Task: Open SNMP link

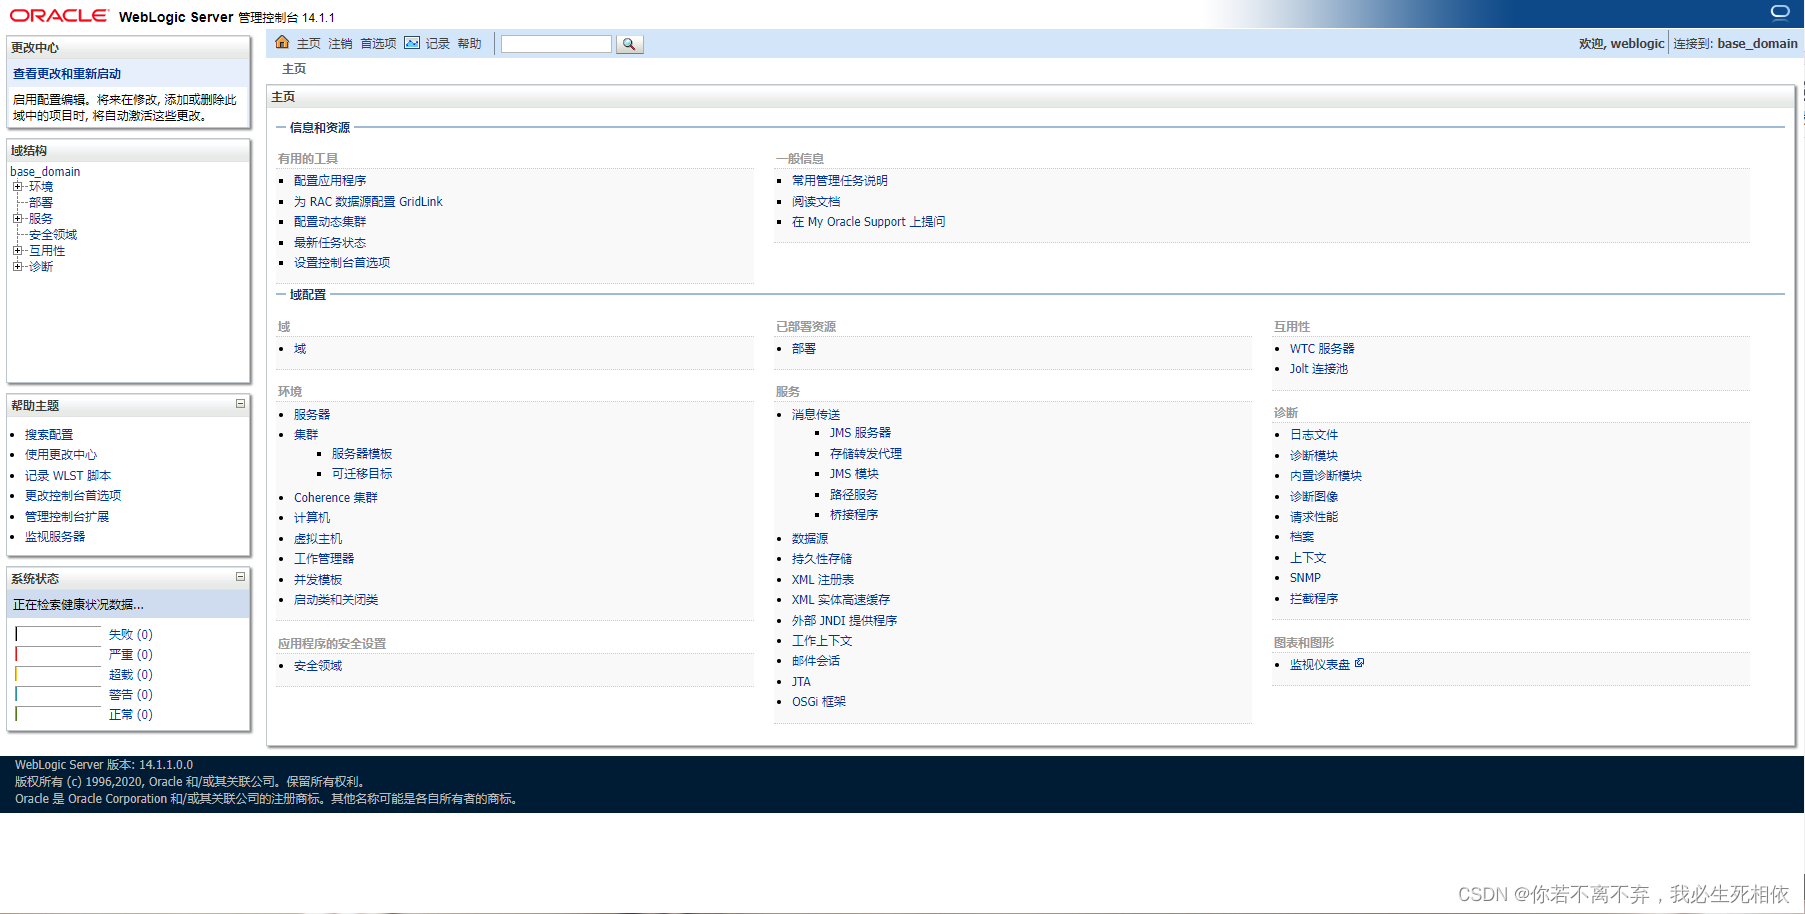Action: pos(1305,578)
